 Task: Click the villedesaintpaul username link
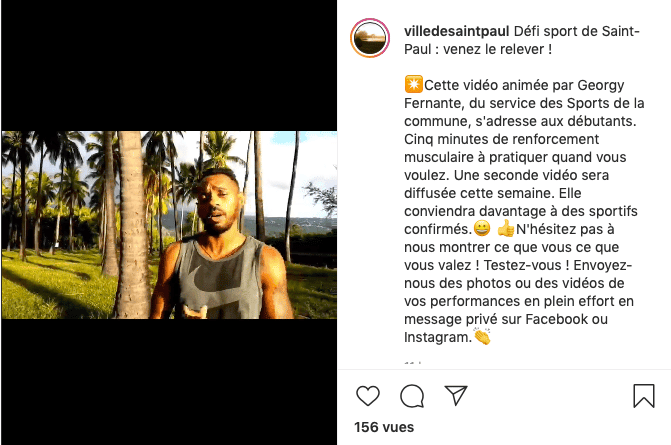pyautogui.click(x=457, y=31)
